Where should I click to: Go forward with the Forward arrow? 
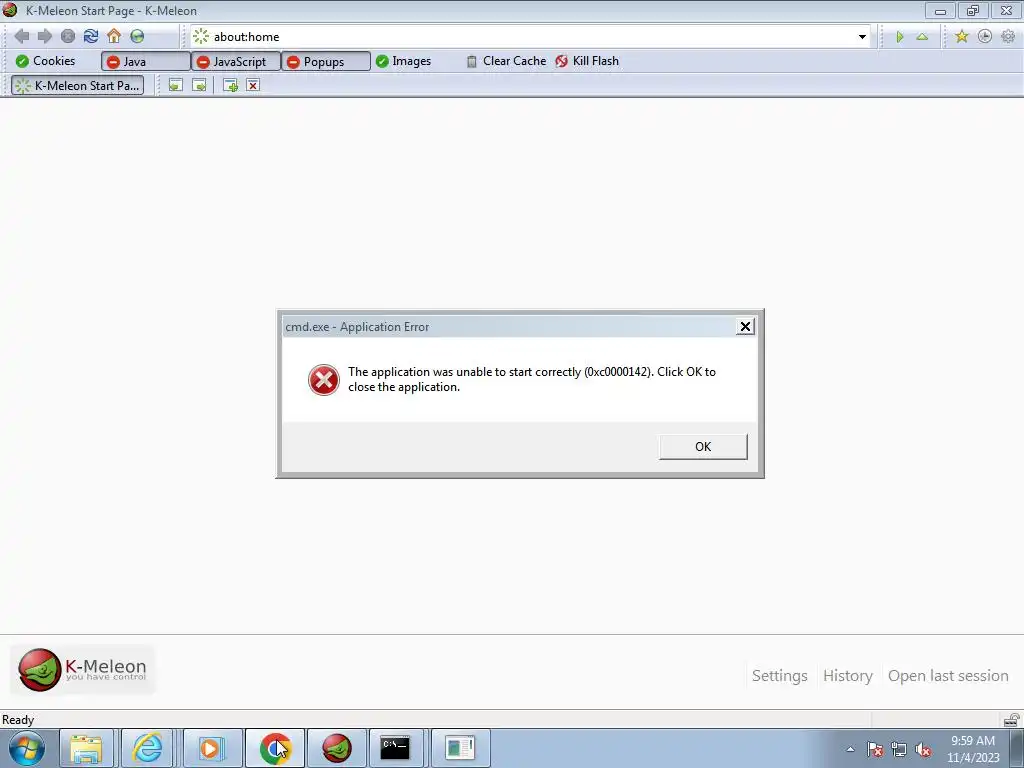pos(44,36)
